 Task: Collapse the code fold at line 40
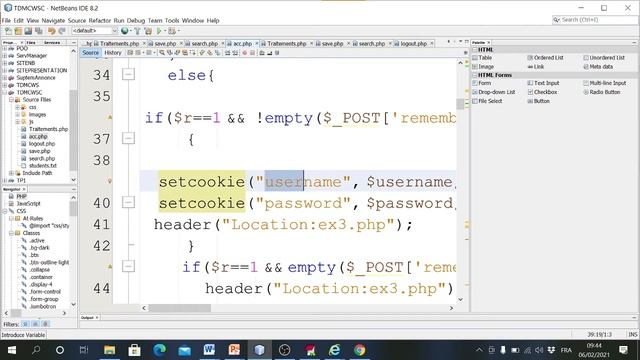(128, 202)
